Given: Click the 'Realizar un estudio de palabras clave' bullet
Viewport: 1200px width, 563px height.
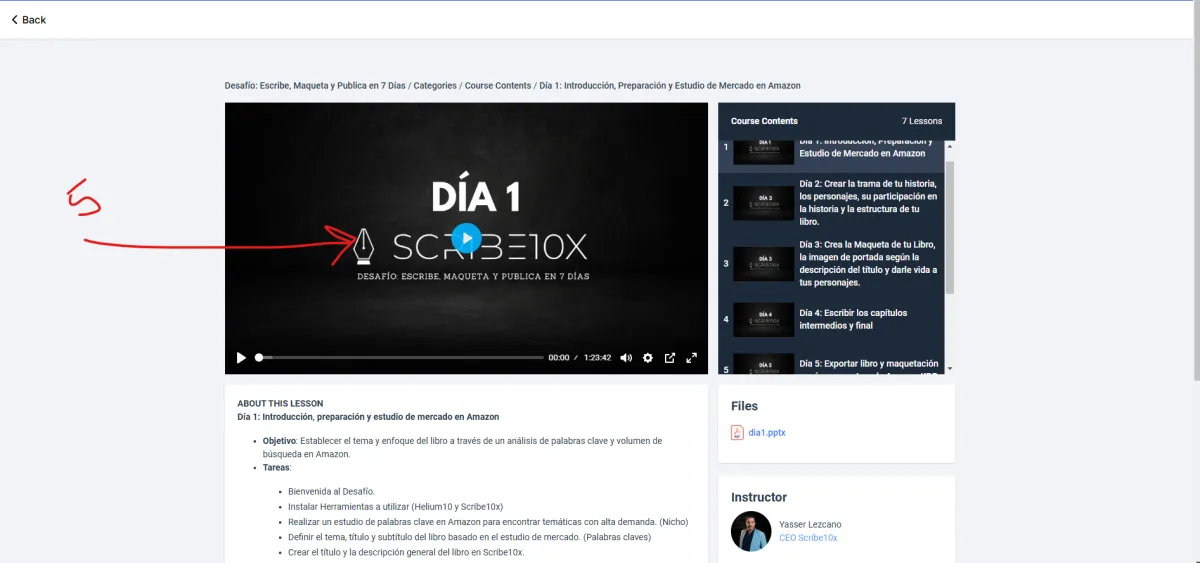Looking at the screenshot, I should (488, 522).
